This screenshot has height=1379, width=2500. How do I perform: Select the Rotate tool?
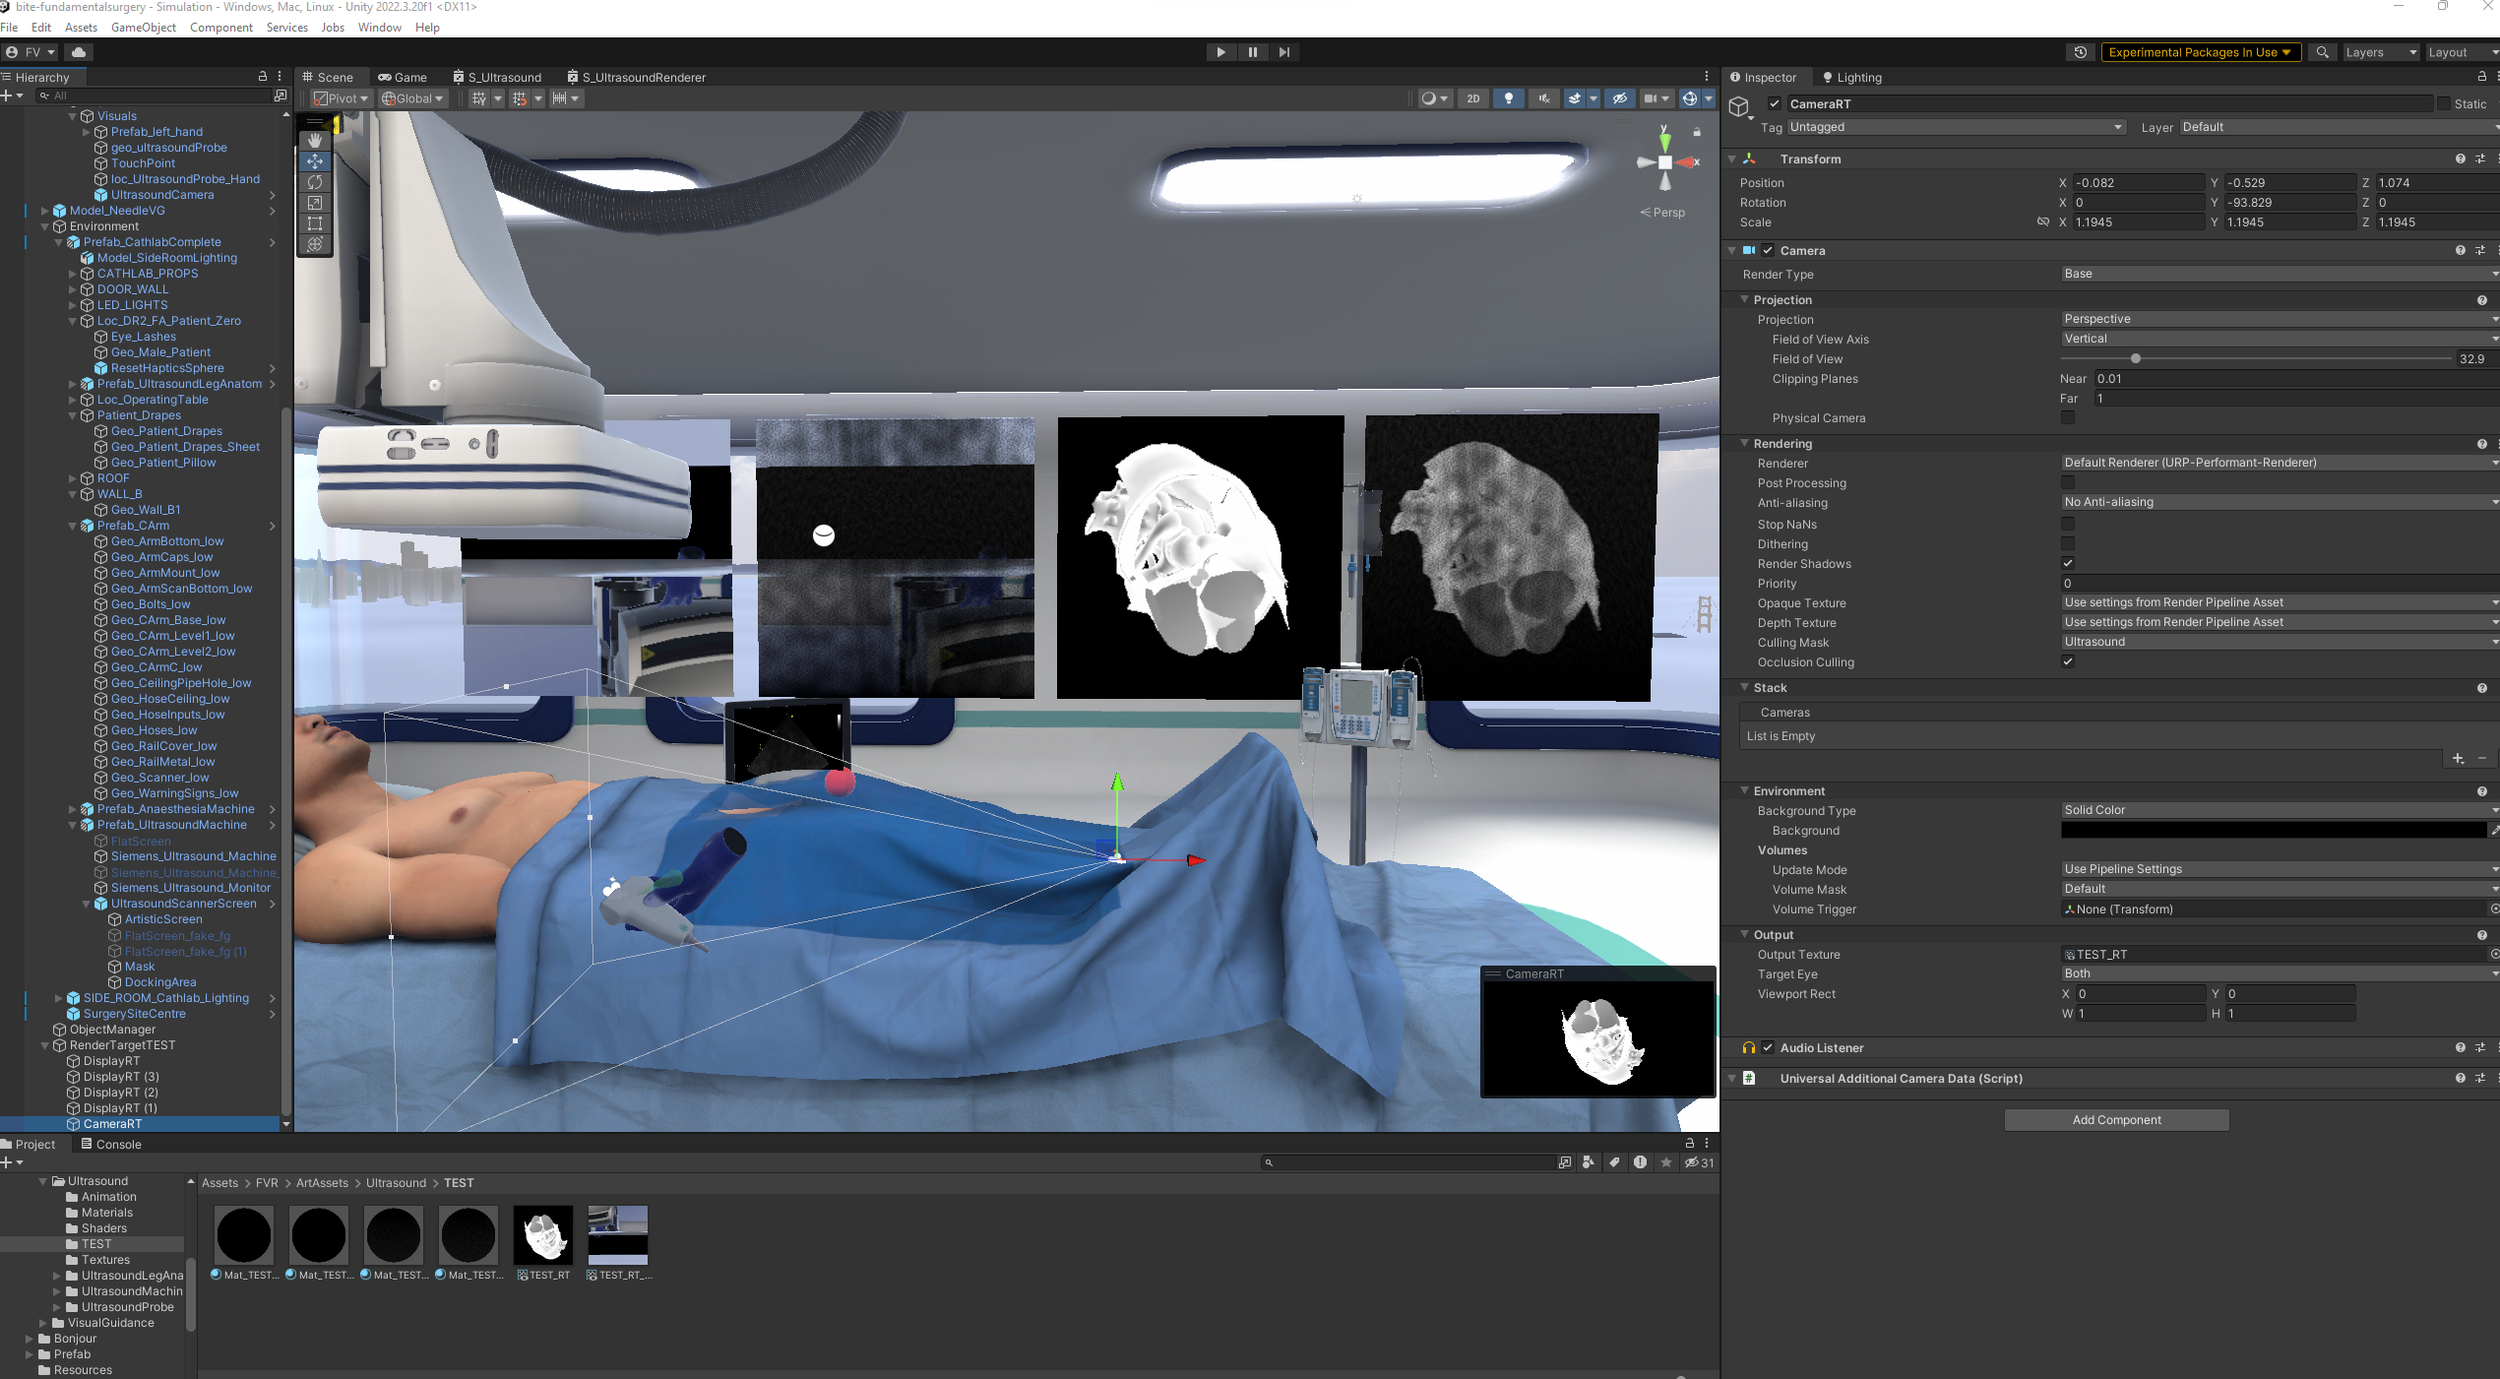[315, 182]
